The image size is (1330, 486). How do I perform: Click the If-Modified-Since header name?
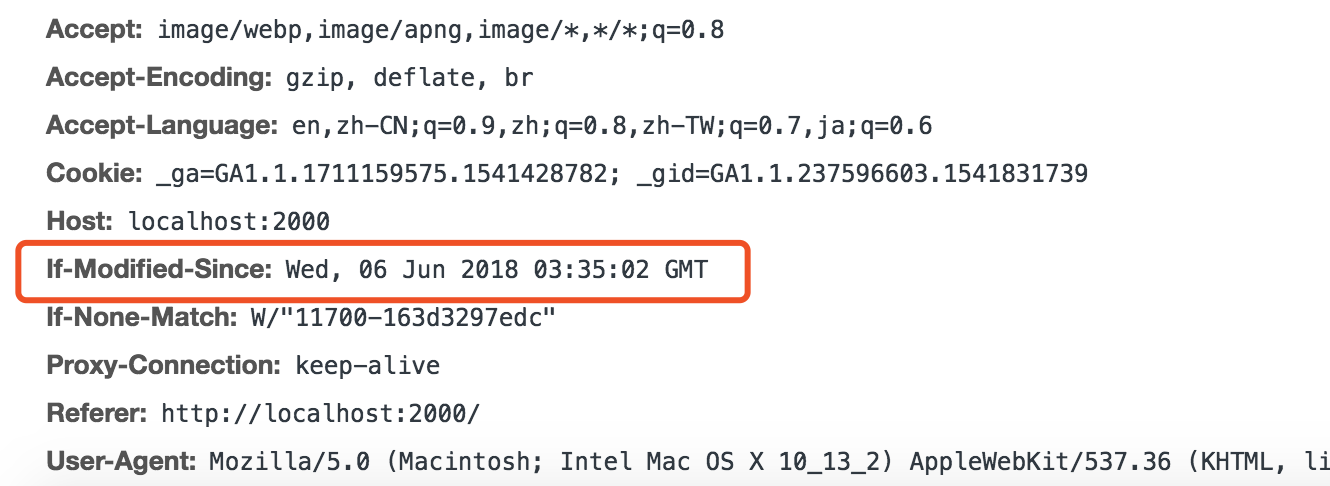[x=159, y=269]
